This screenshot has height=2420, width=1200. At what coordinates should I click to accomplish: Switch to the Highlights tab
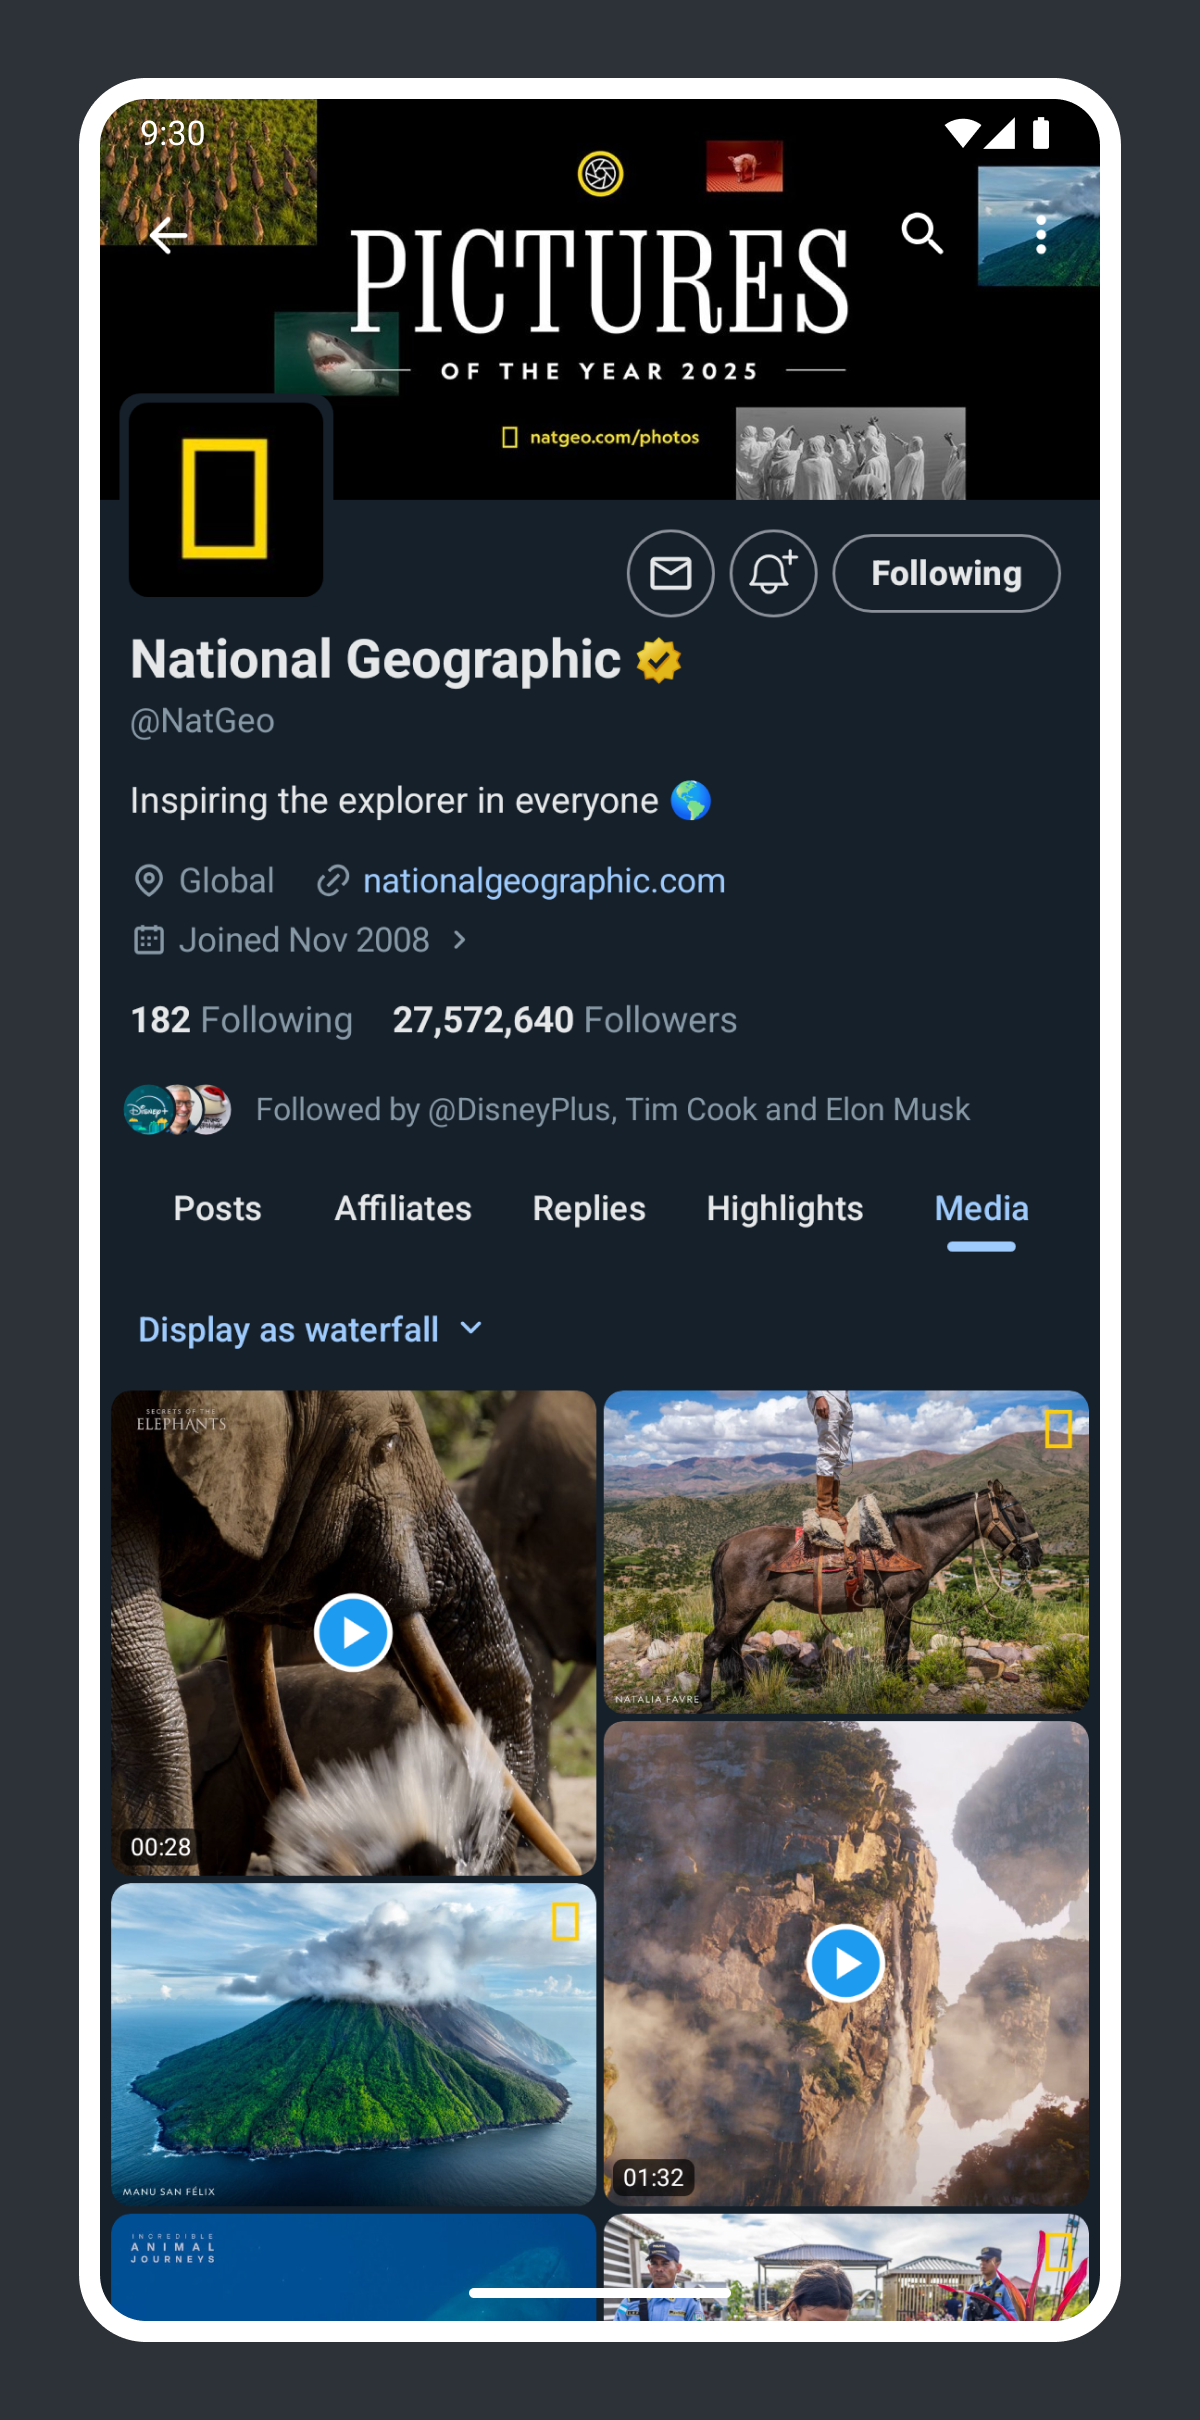[x=784, y=1208]
